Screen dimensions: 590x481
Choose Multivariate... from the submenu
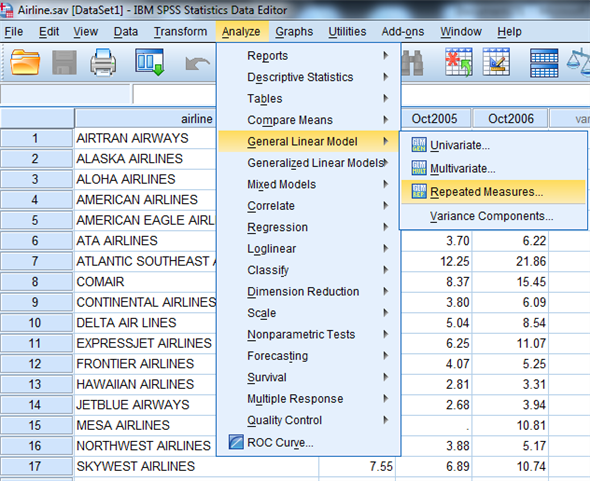point(493,168)
